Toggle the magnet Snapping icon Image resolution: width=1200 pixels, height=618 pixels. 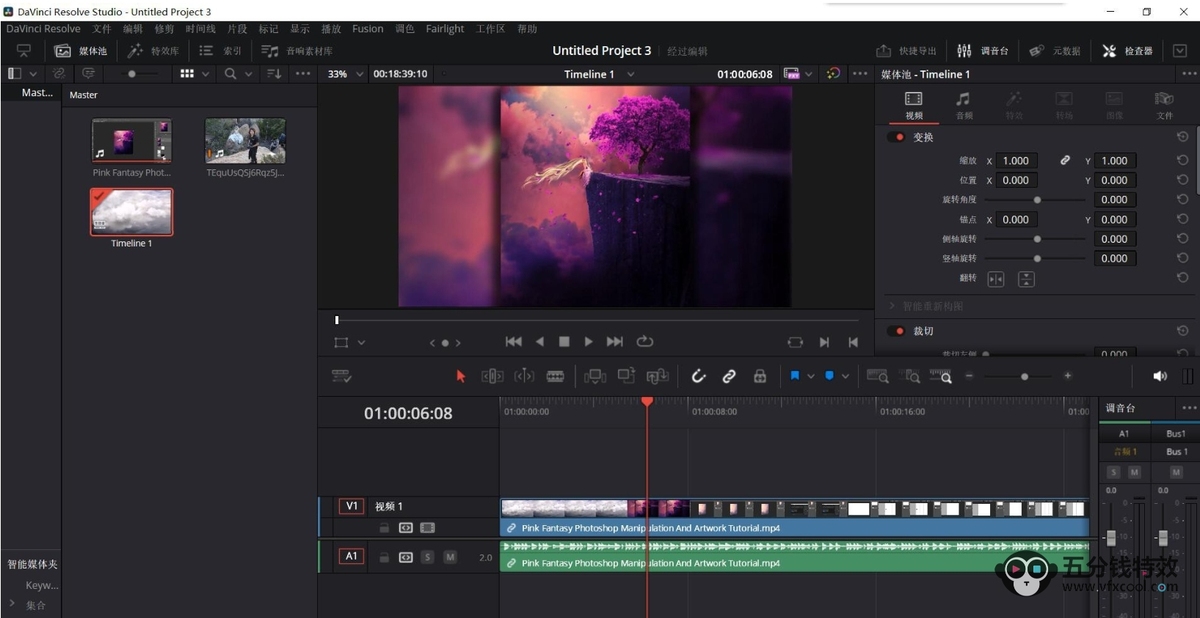pos(699,376)
